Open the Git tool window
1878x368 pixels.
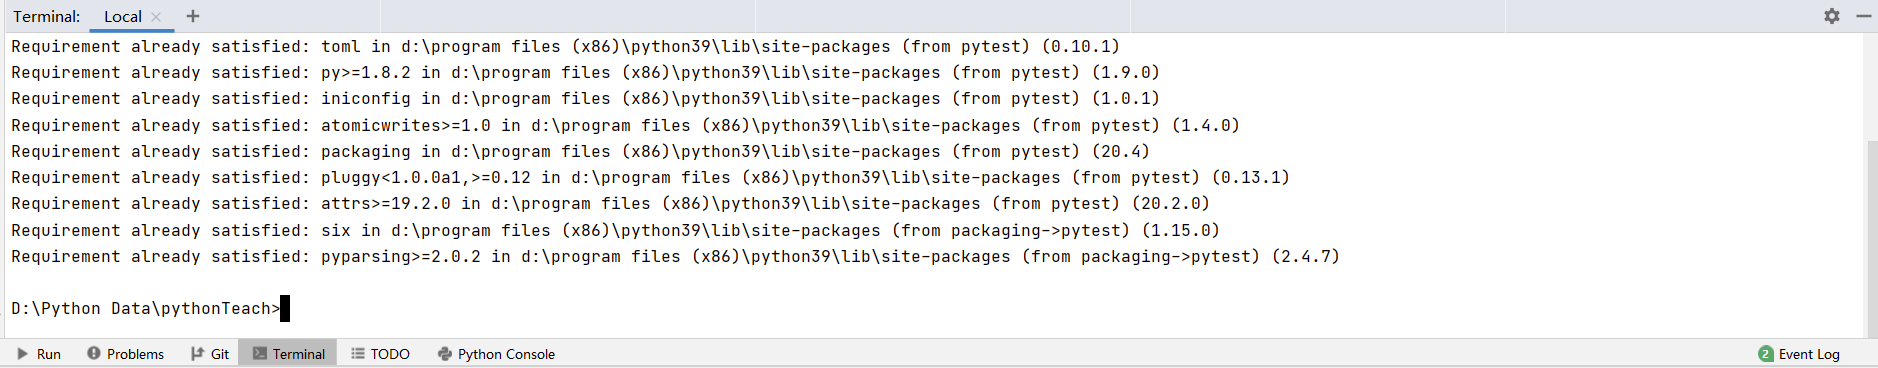[210, 354]
